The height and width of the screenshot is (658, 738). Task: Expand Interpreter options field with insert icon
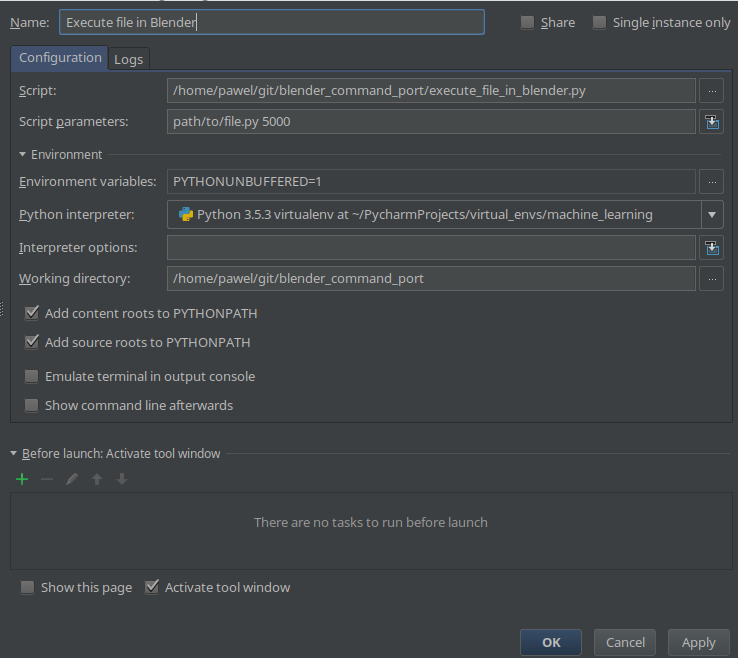pos(711,248)
